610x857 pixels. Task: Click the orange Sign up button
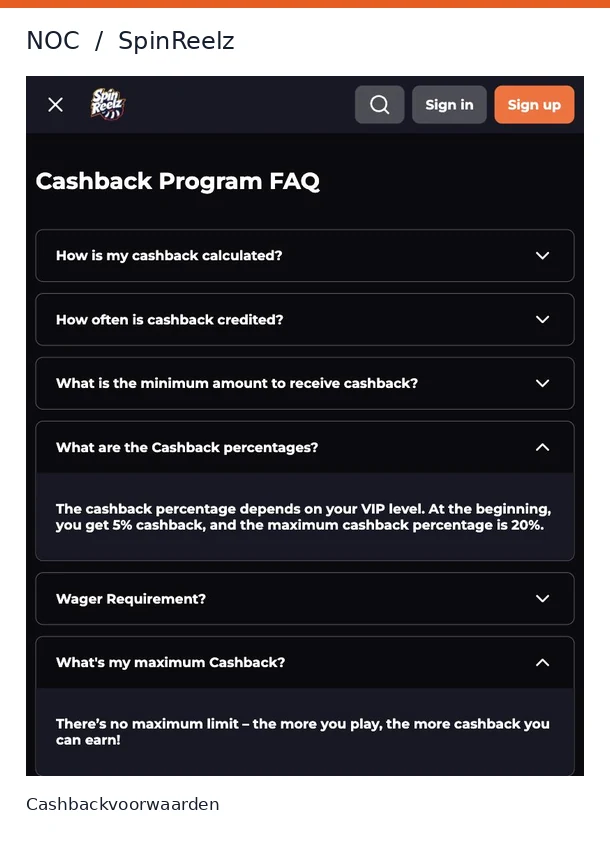pos(534,104)
